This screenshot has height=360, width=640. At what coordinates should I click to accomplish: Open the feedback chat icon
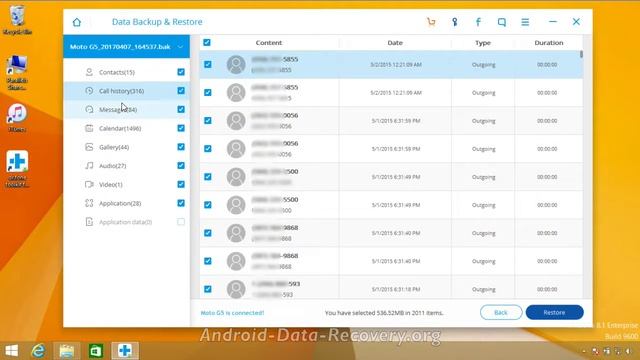[502, 22]
